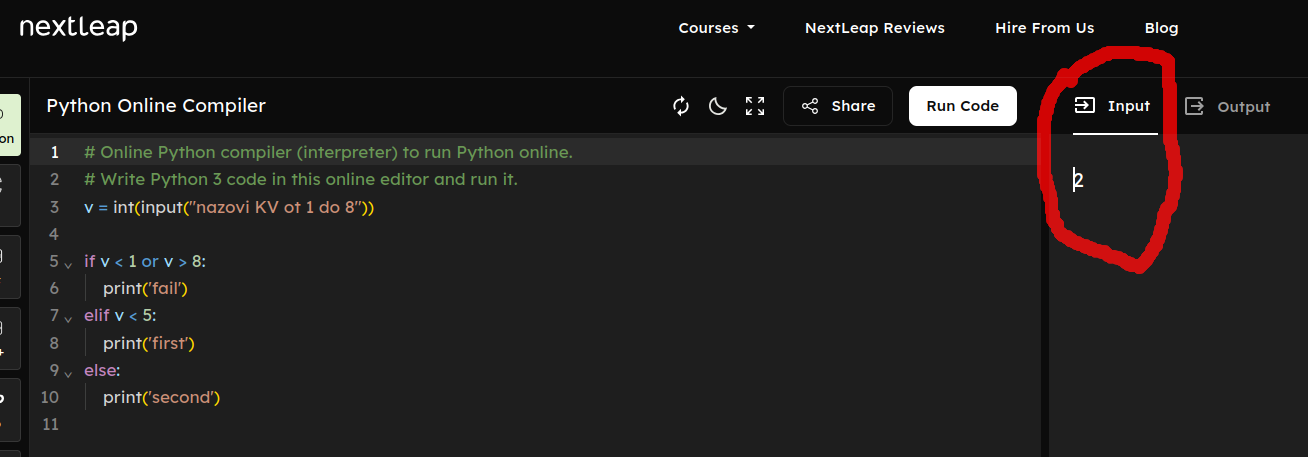This screenshot has height=457, width=1308.
Task: Collapse the else block on line 9
Action: [68, 371]
